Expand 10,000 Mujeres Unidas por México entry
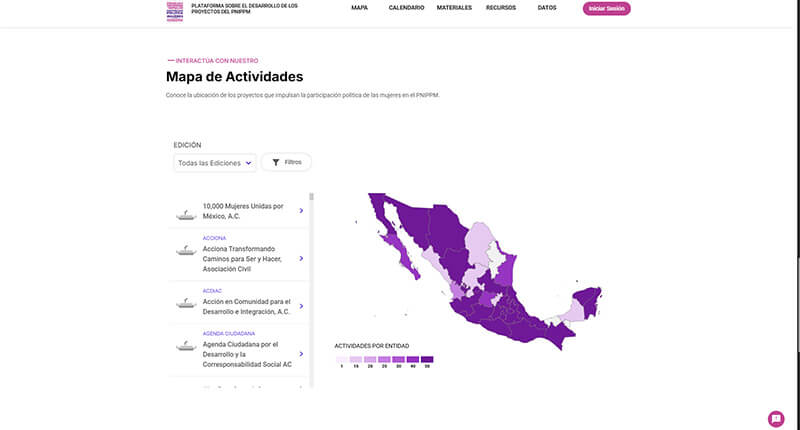Viewport: 800px width, 430px height. pyautogui.click(x=301, y=211)
